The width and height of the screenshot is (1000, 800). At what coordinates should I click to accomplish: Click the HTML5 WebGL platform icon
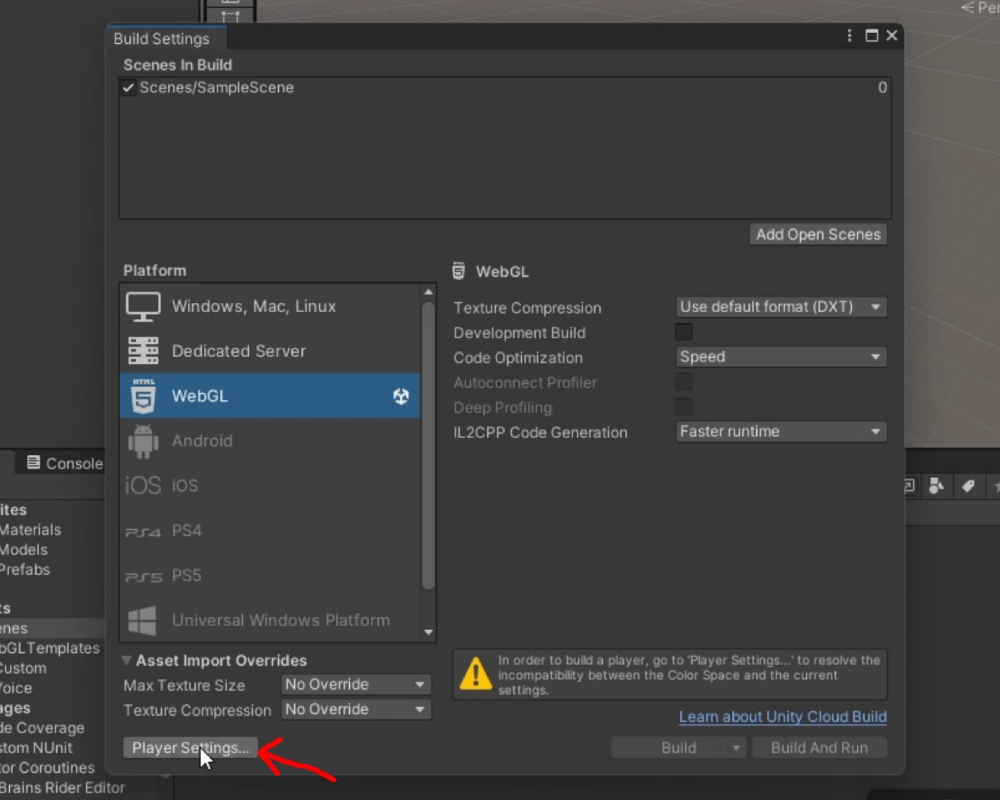click(x=142, y=396)
